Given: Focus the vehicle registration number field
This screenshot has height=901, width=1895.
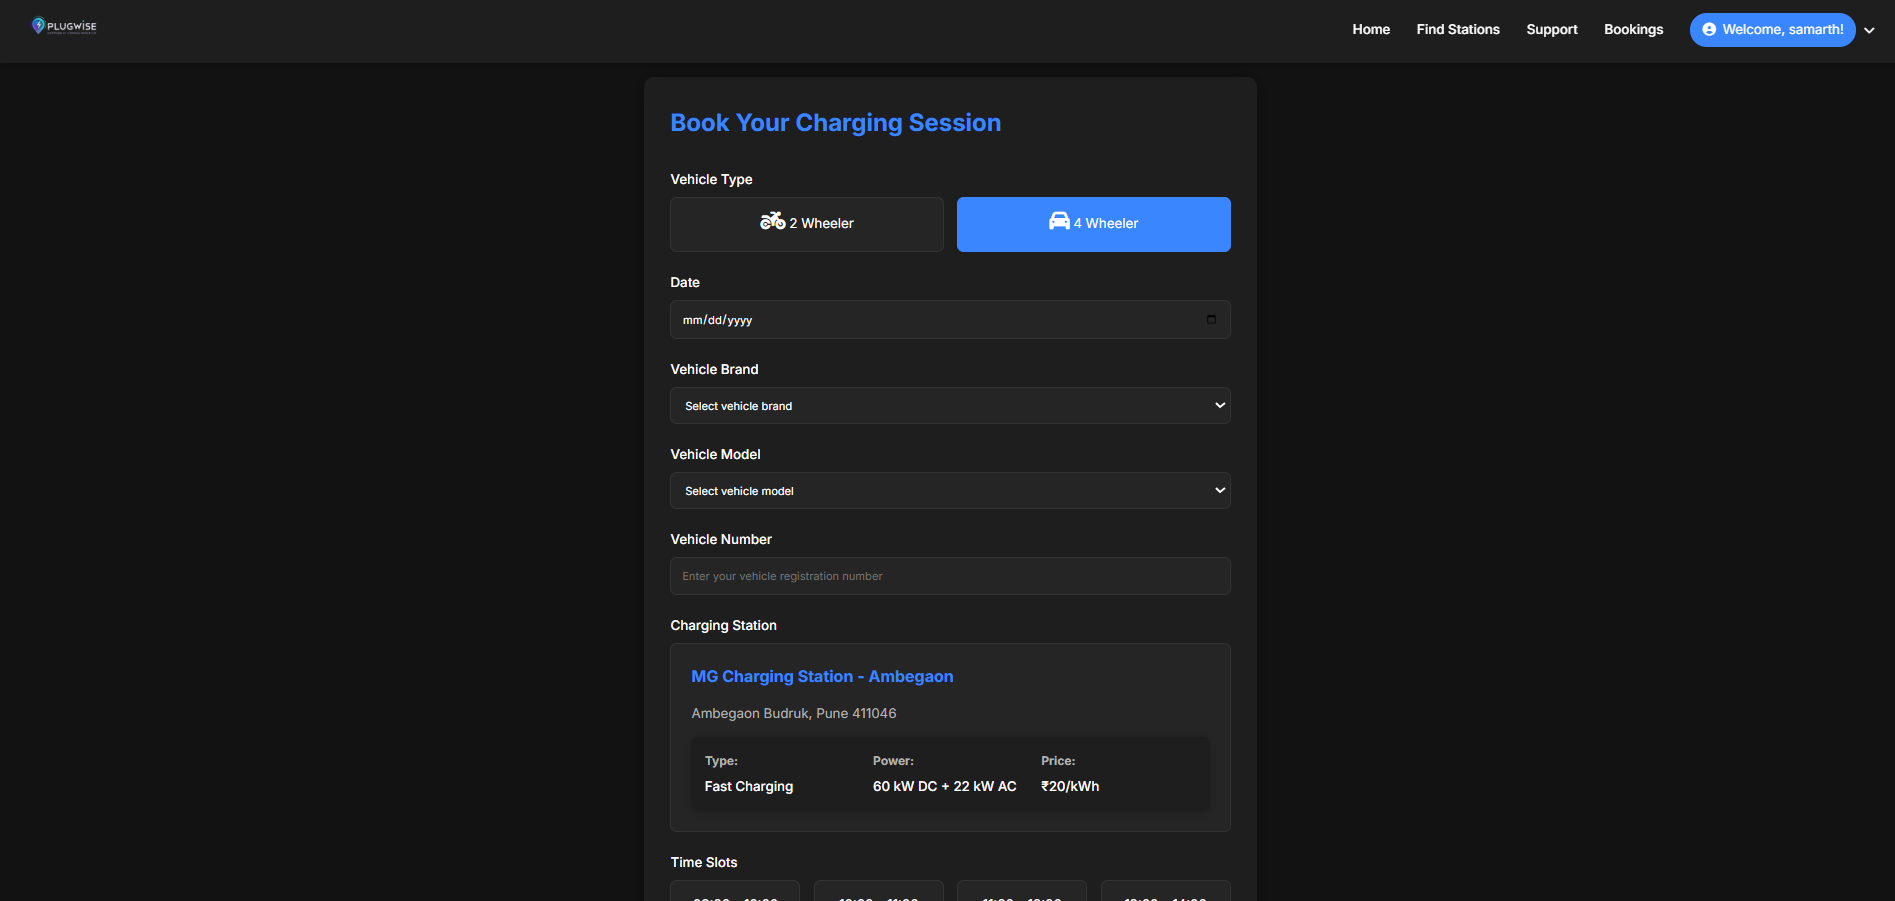Looking at the screenshot, I should pyautogui.click(x=949, y=576).
